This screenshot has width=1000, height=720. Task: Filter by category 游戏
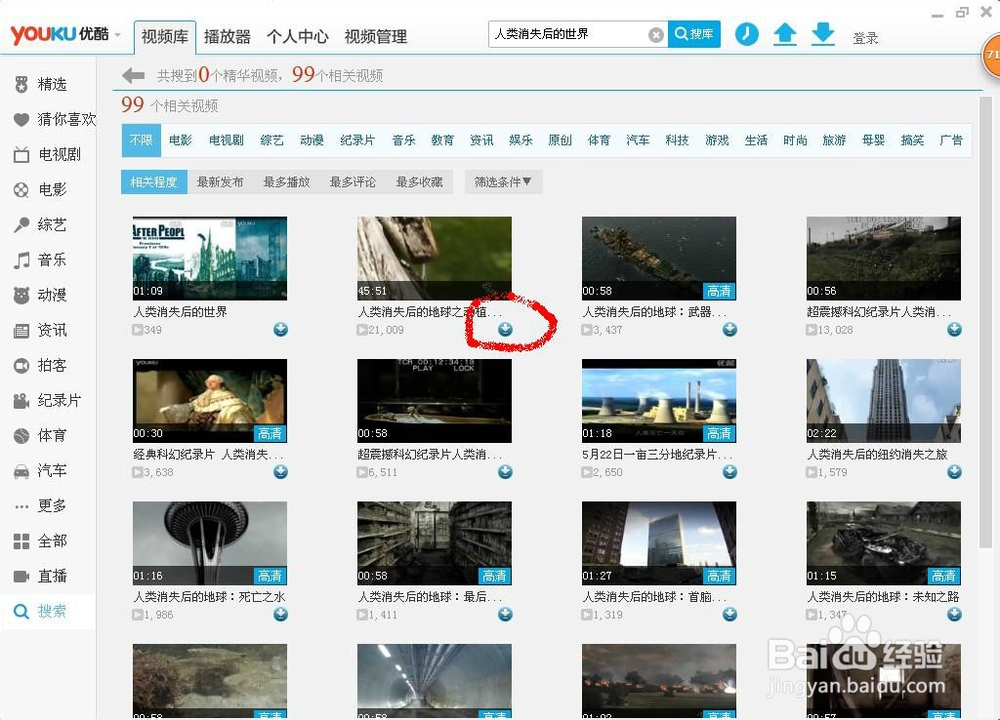click(716, 140)
